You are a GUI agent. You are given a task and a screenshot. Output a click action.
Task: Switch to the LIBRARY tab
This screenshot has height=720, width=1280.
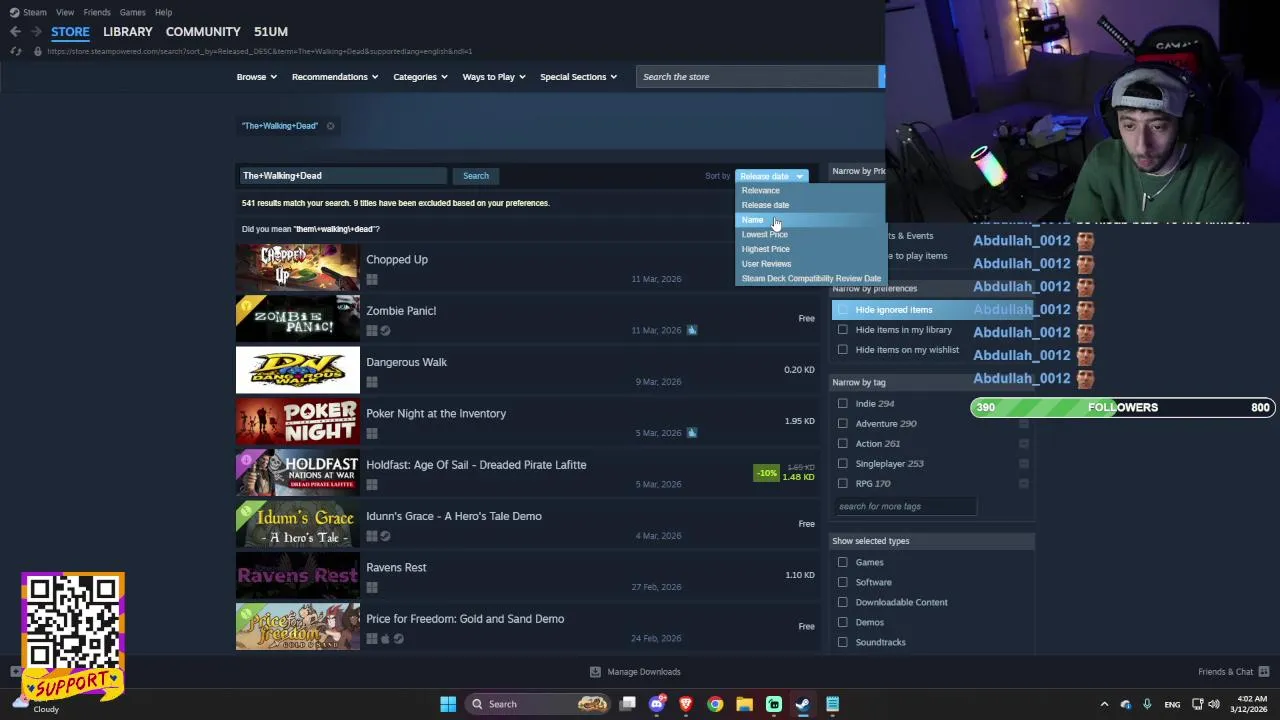[128, 32]
